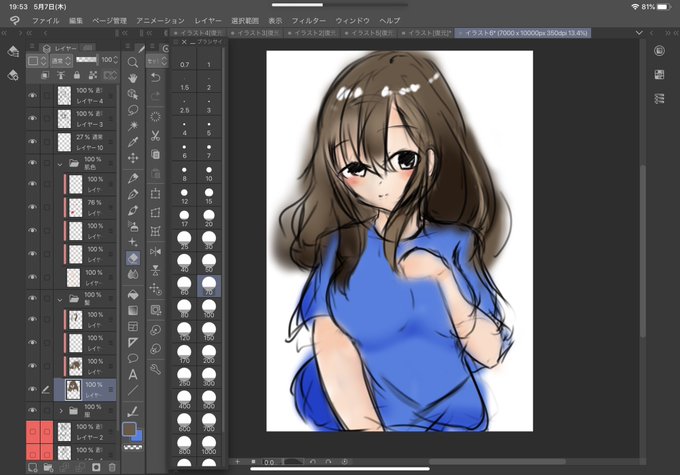The width and height of the screenshot is (680, 475).
Task: Expand the collapsed 服 layer folder
Action: click(x=61, y=410)
